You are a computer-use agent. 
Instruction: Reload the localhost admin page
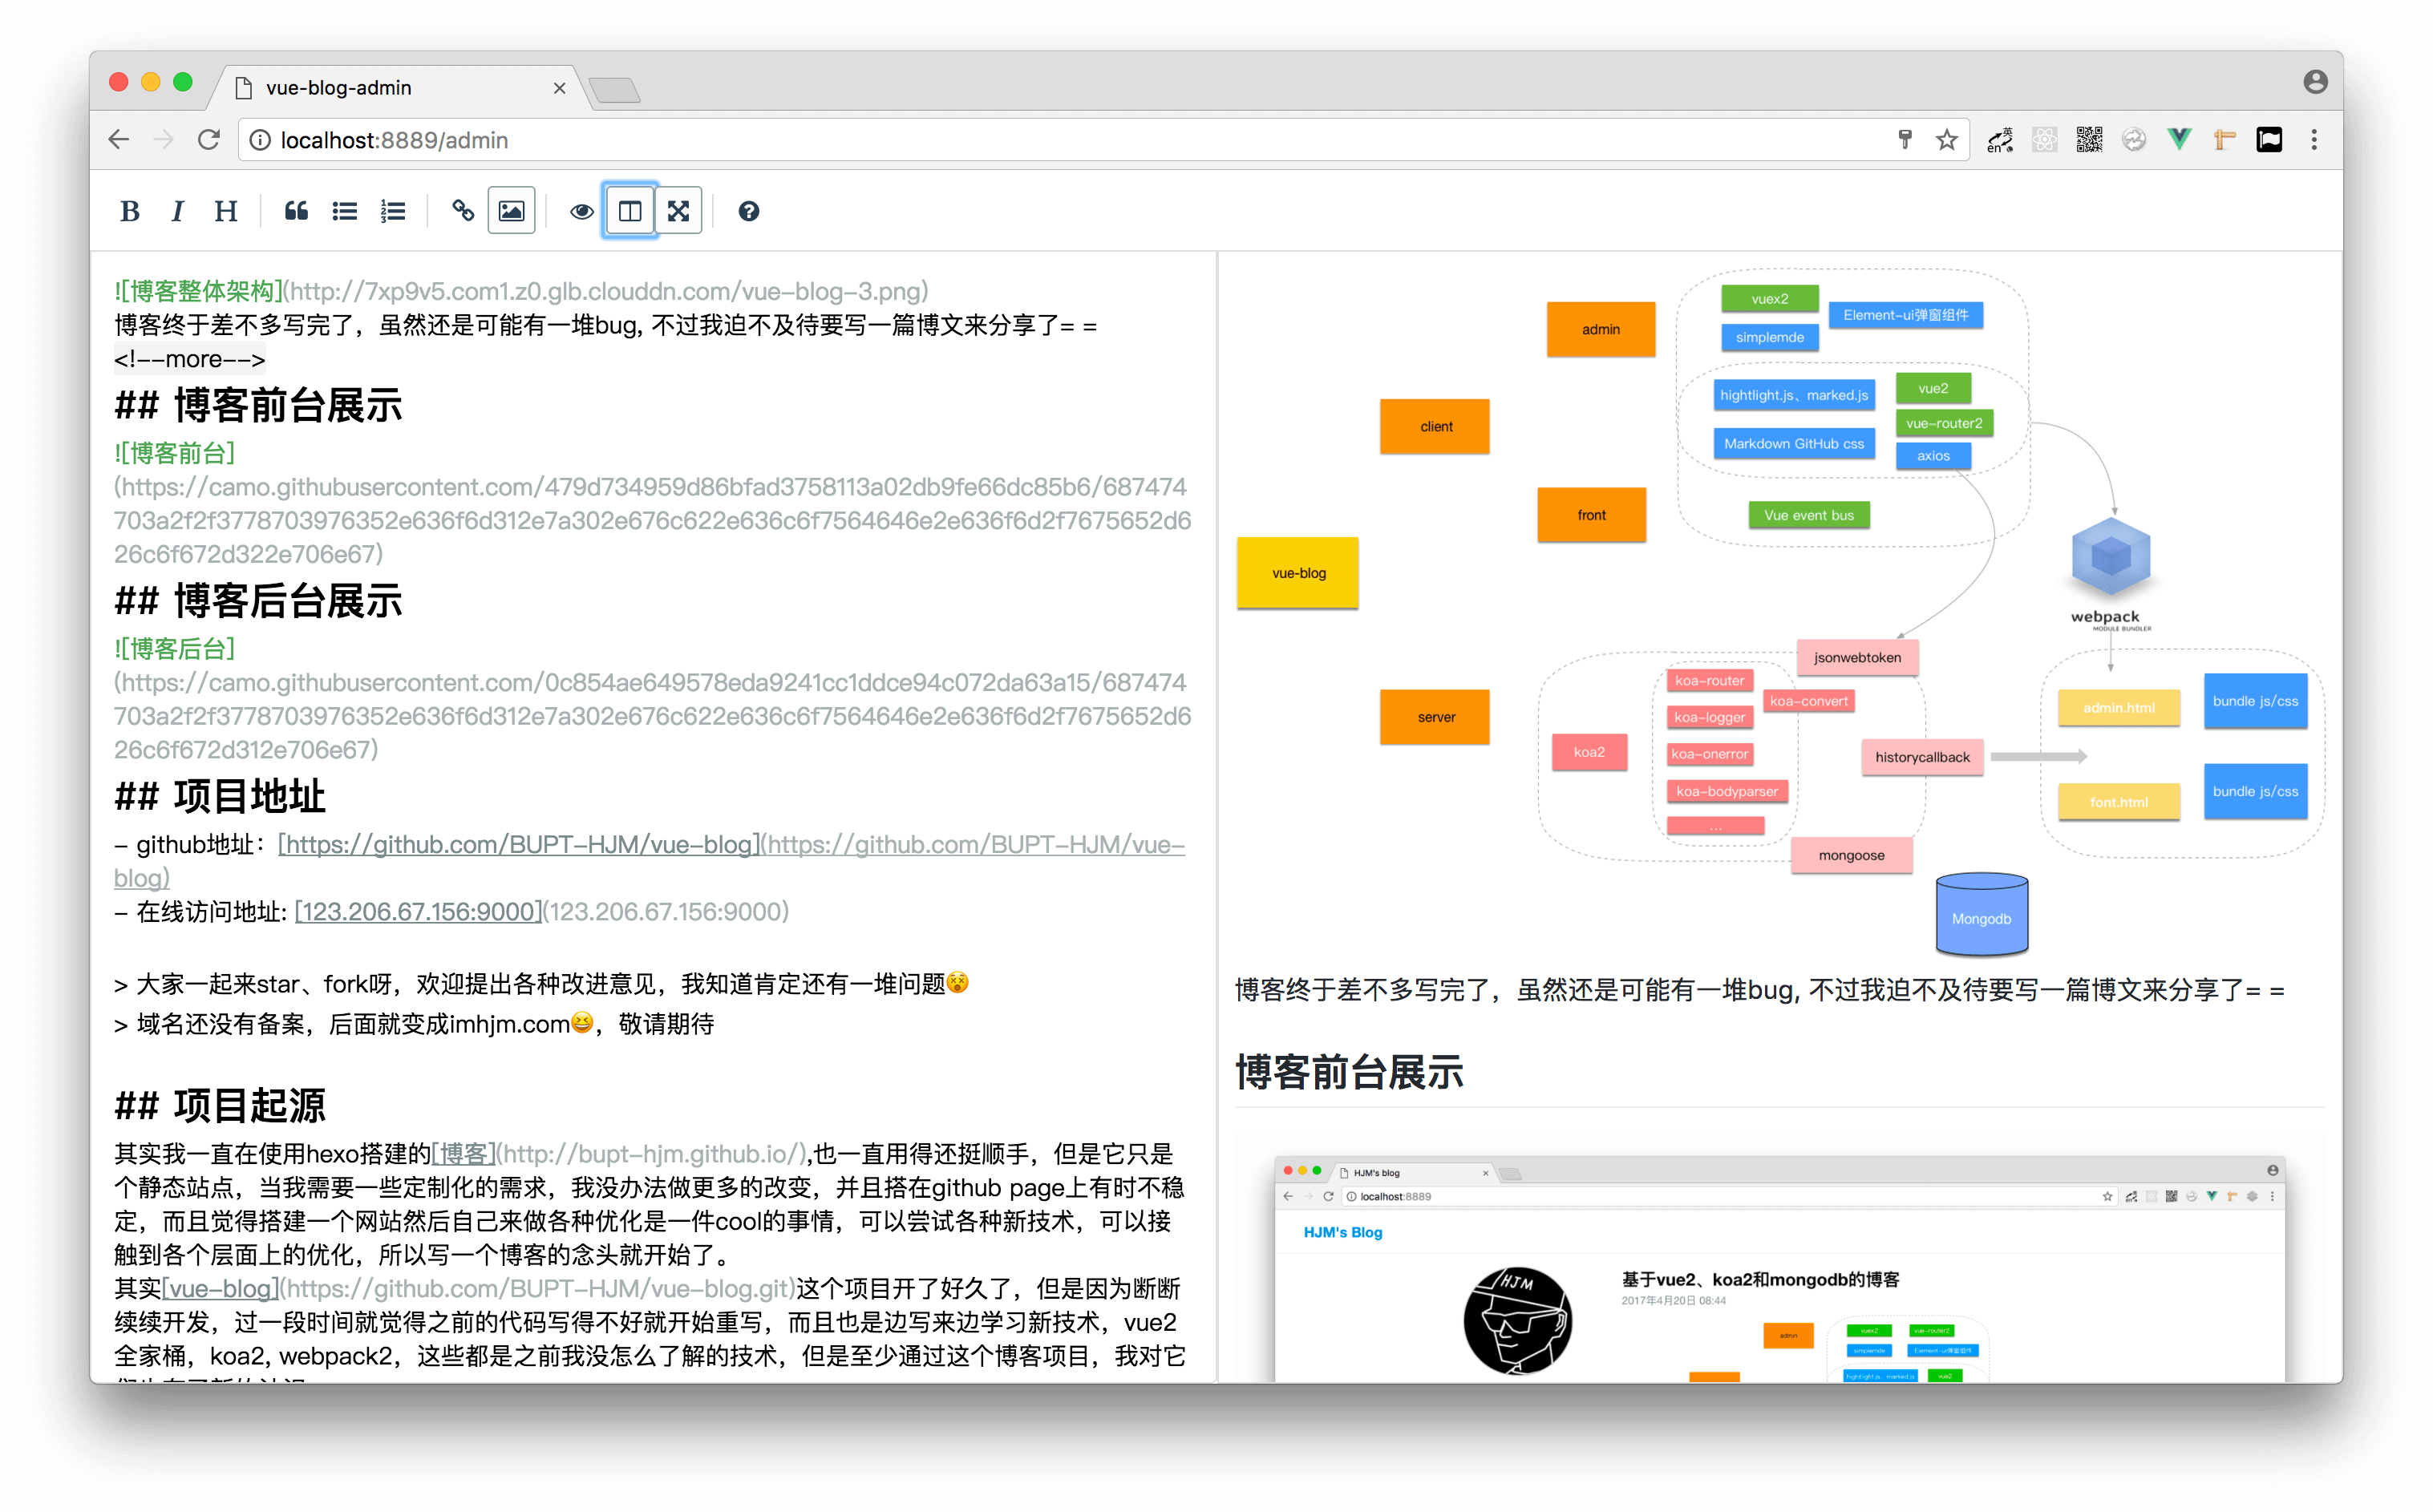coord(208,140)
